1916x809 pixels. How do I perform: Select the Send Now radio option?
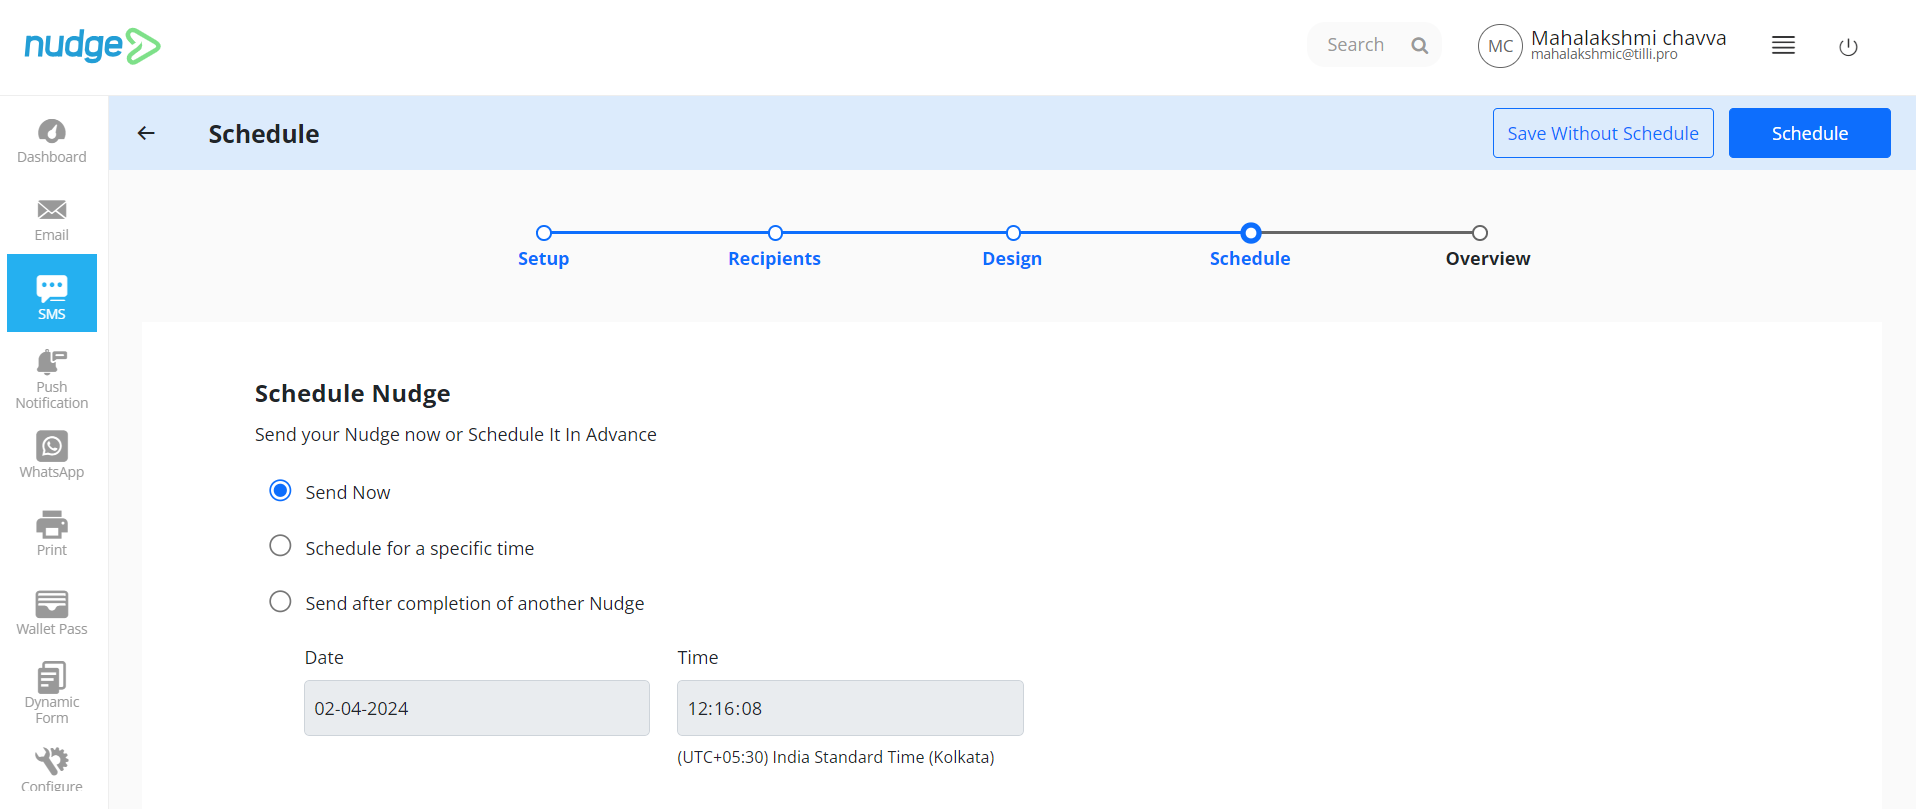point(280,490)
